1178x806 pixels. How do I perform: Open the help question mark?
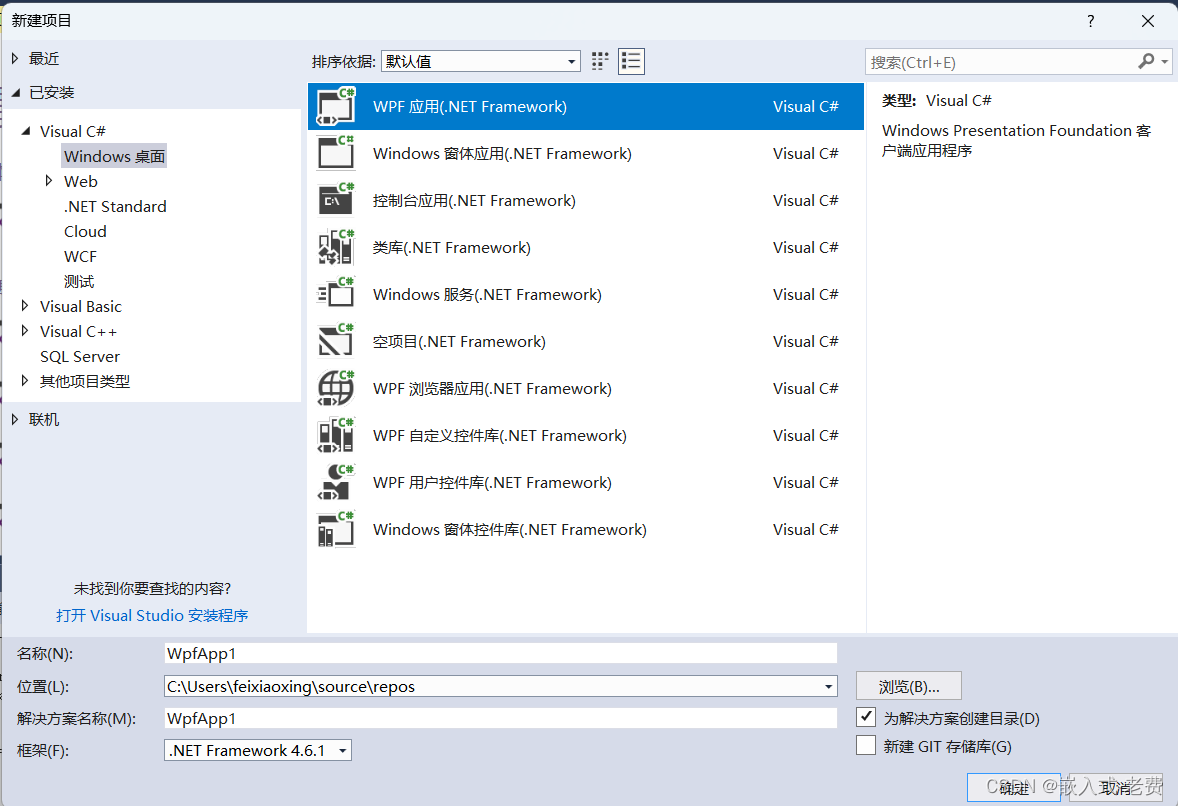[1090, 21]
